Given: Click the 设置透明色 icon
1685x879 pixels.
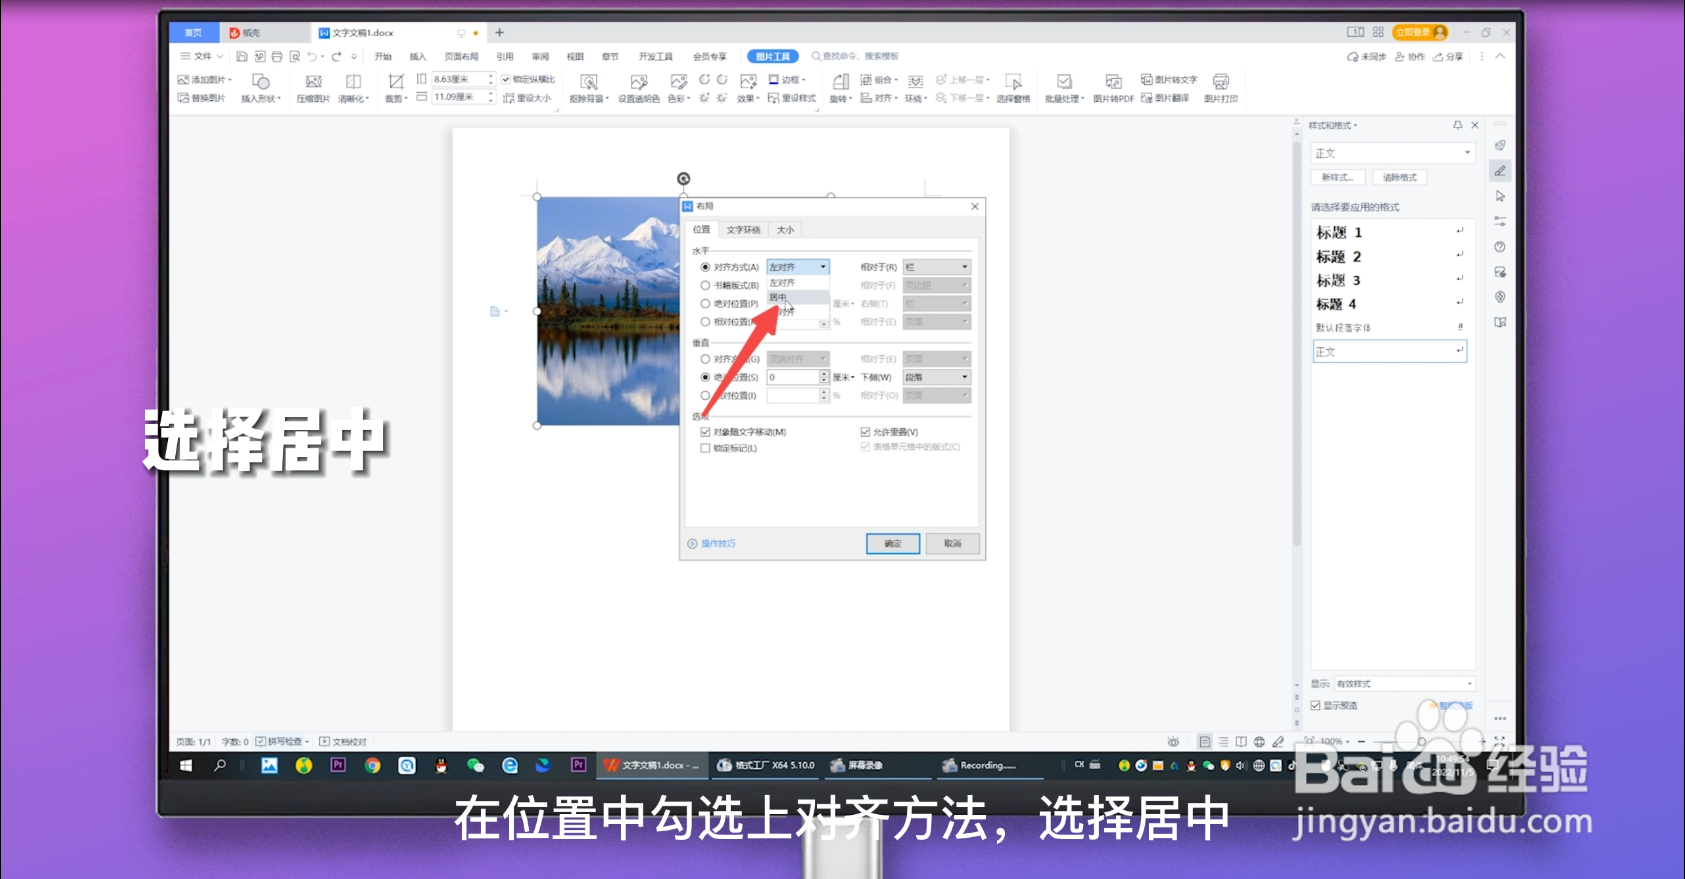Looking at the screenshot, I should (x=638, y=81).
